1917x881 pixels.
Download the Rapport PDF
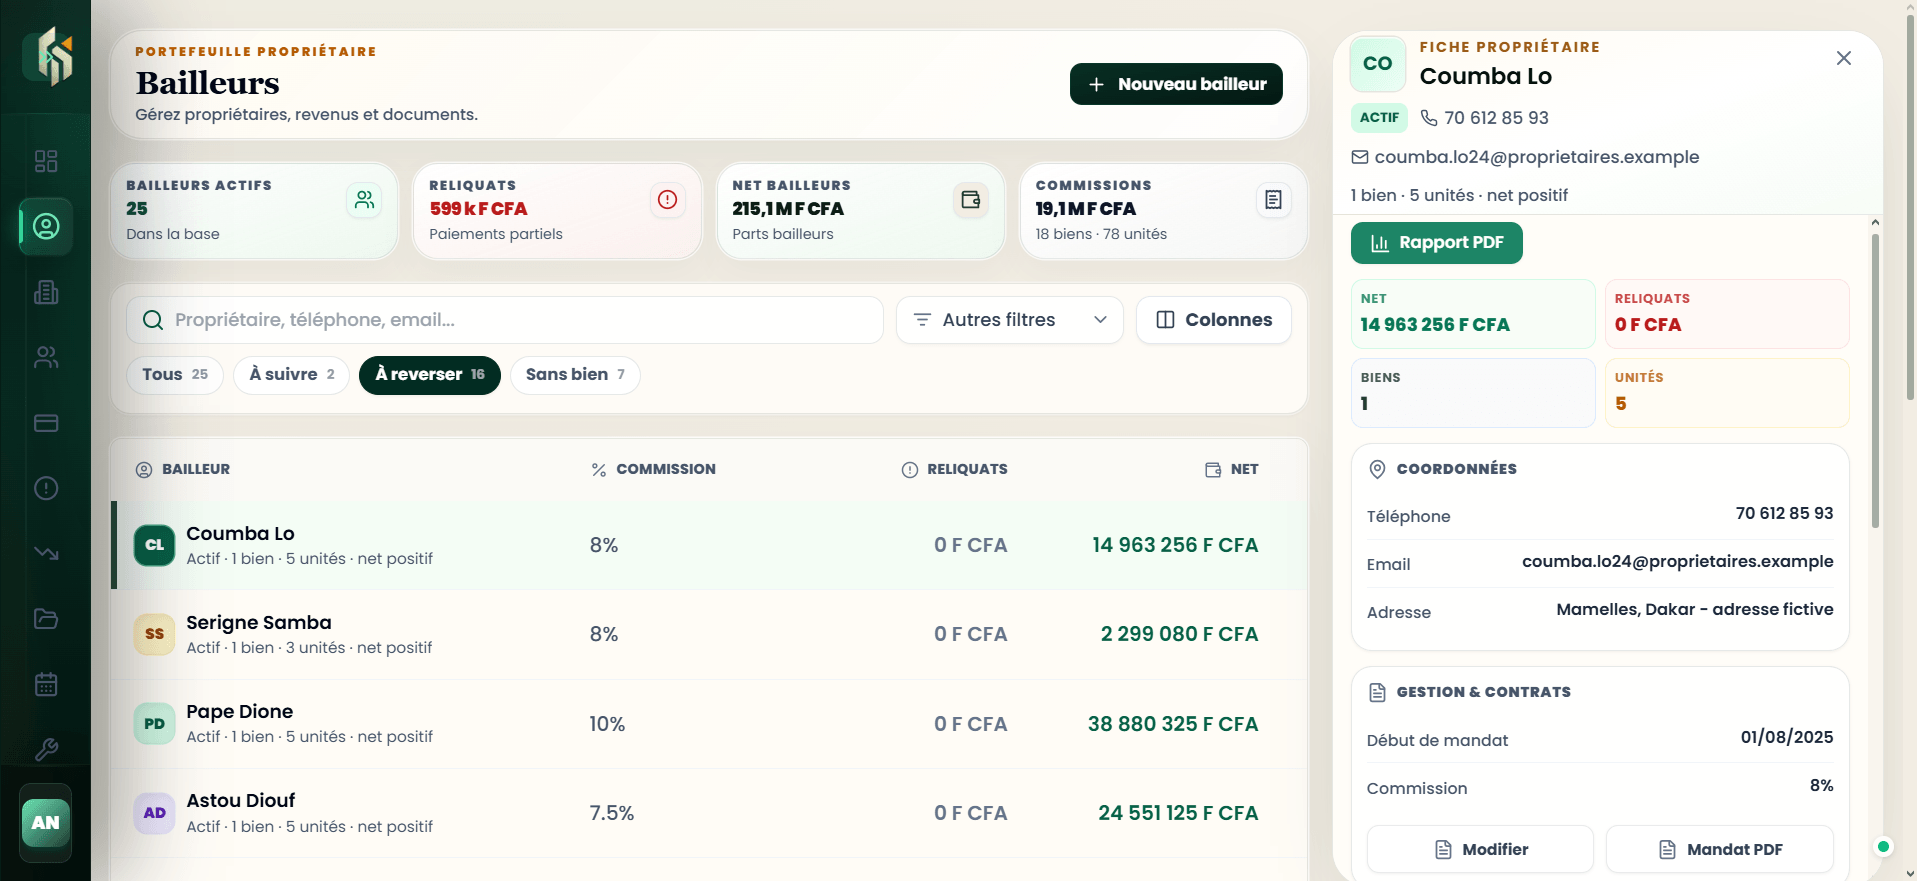pyautogui.click(x=1436, y=243)
